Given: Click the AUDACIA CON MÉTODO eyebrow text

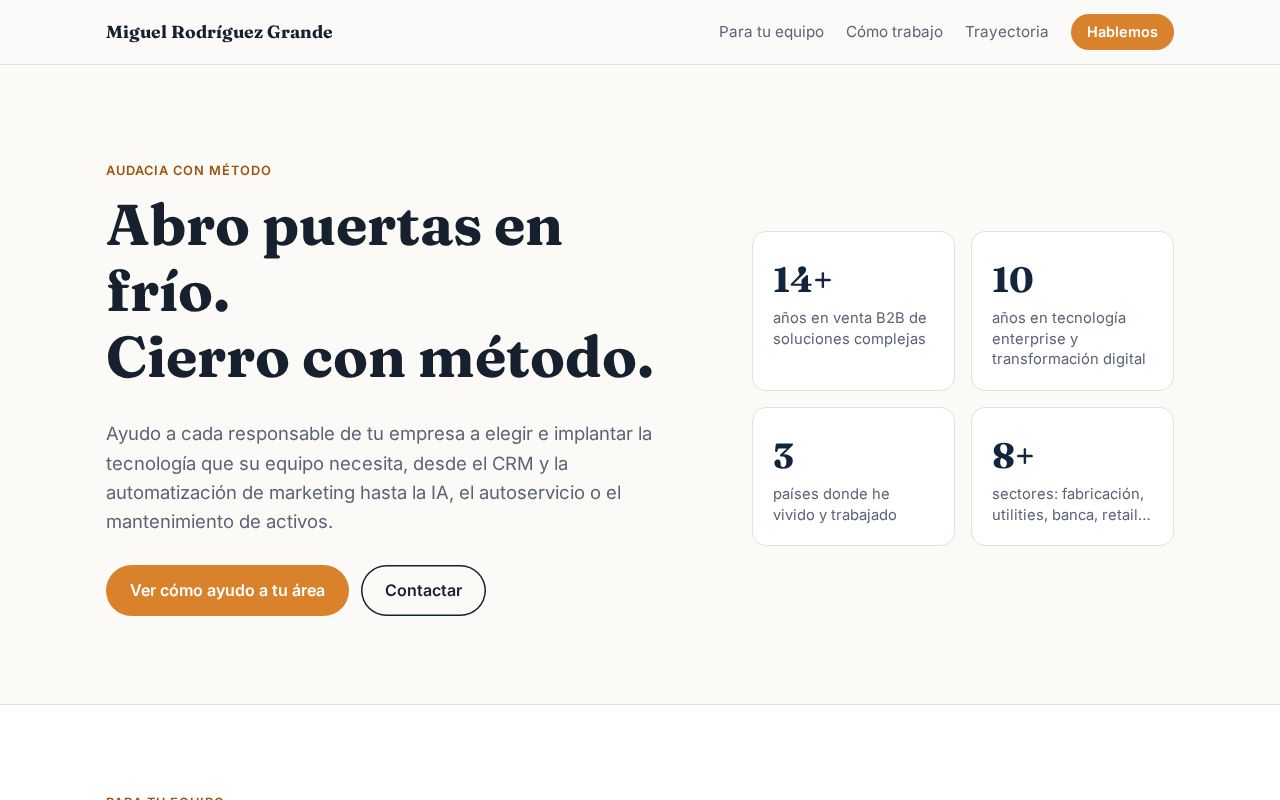Looking at the screenshot, I should 189,170.
